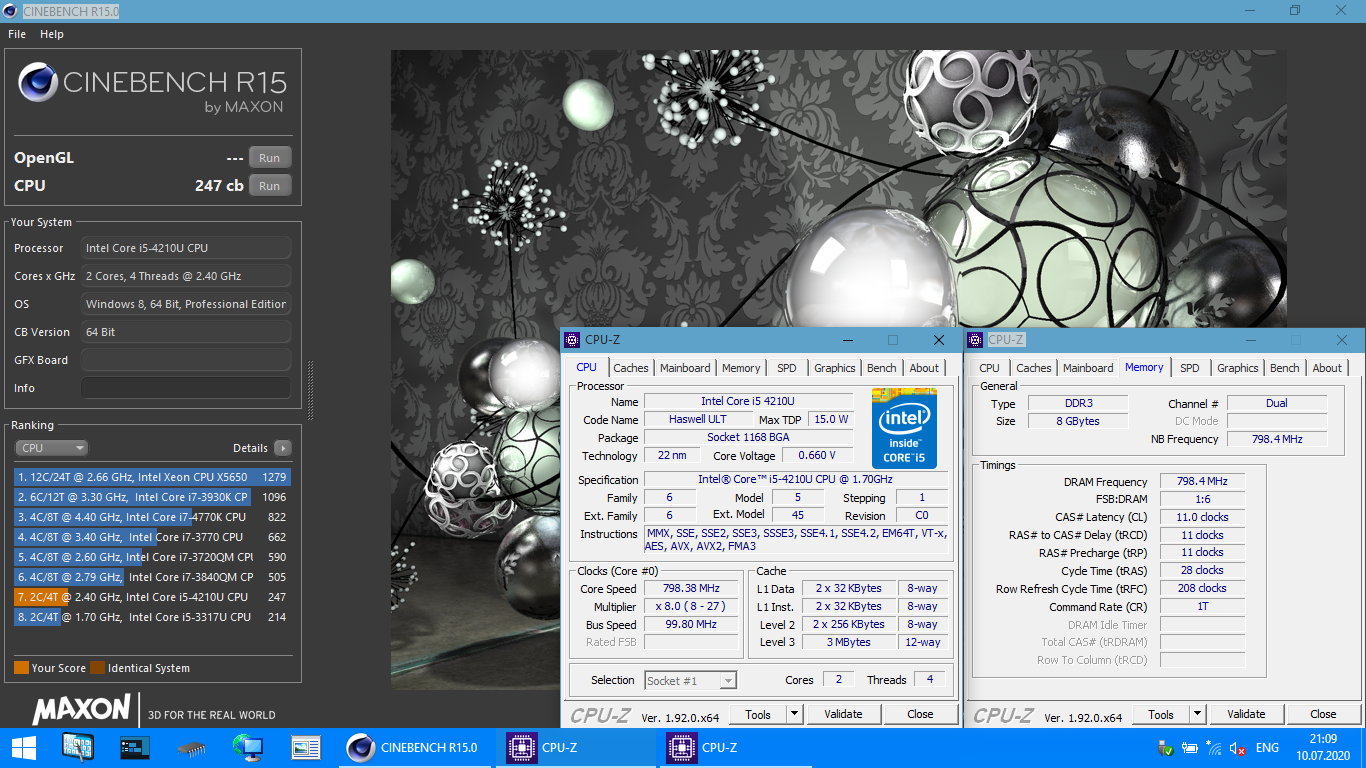Select ranking row Intel Core i5-3317U

pyautogui.click(x=152, y=617)
